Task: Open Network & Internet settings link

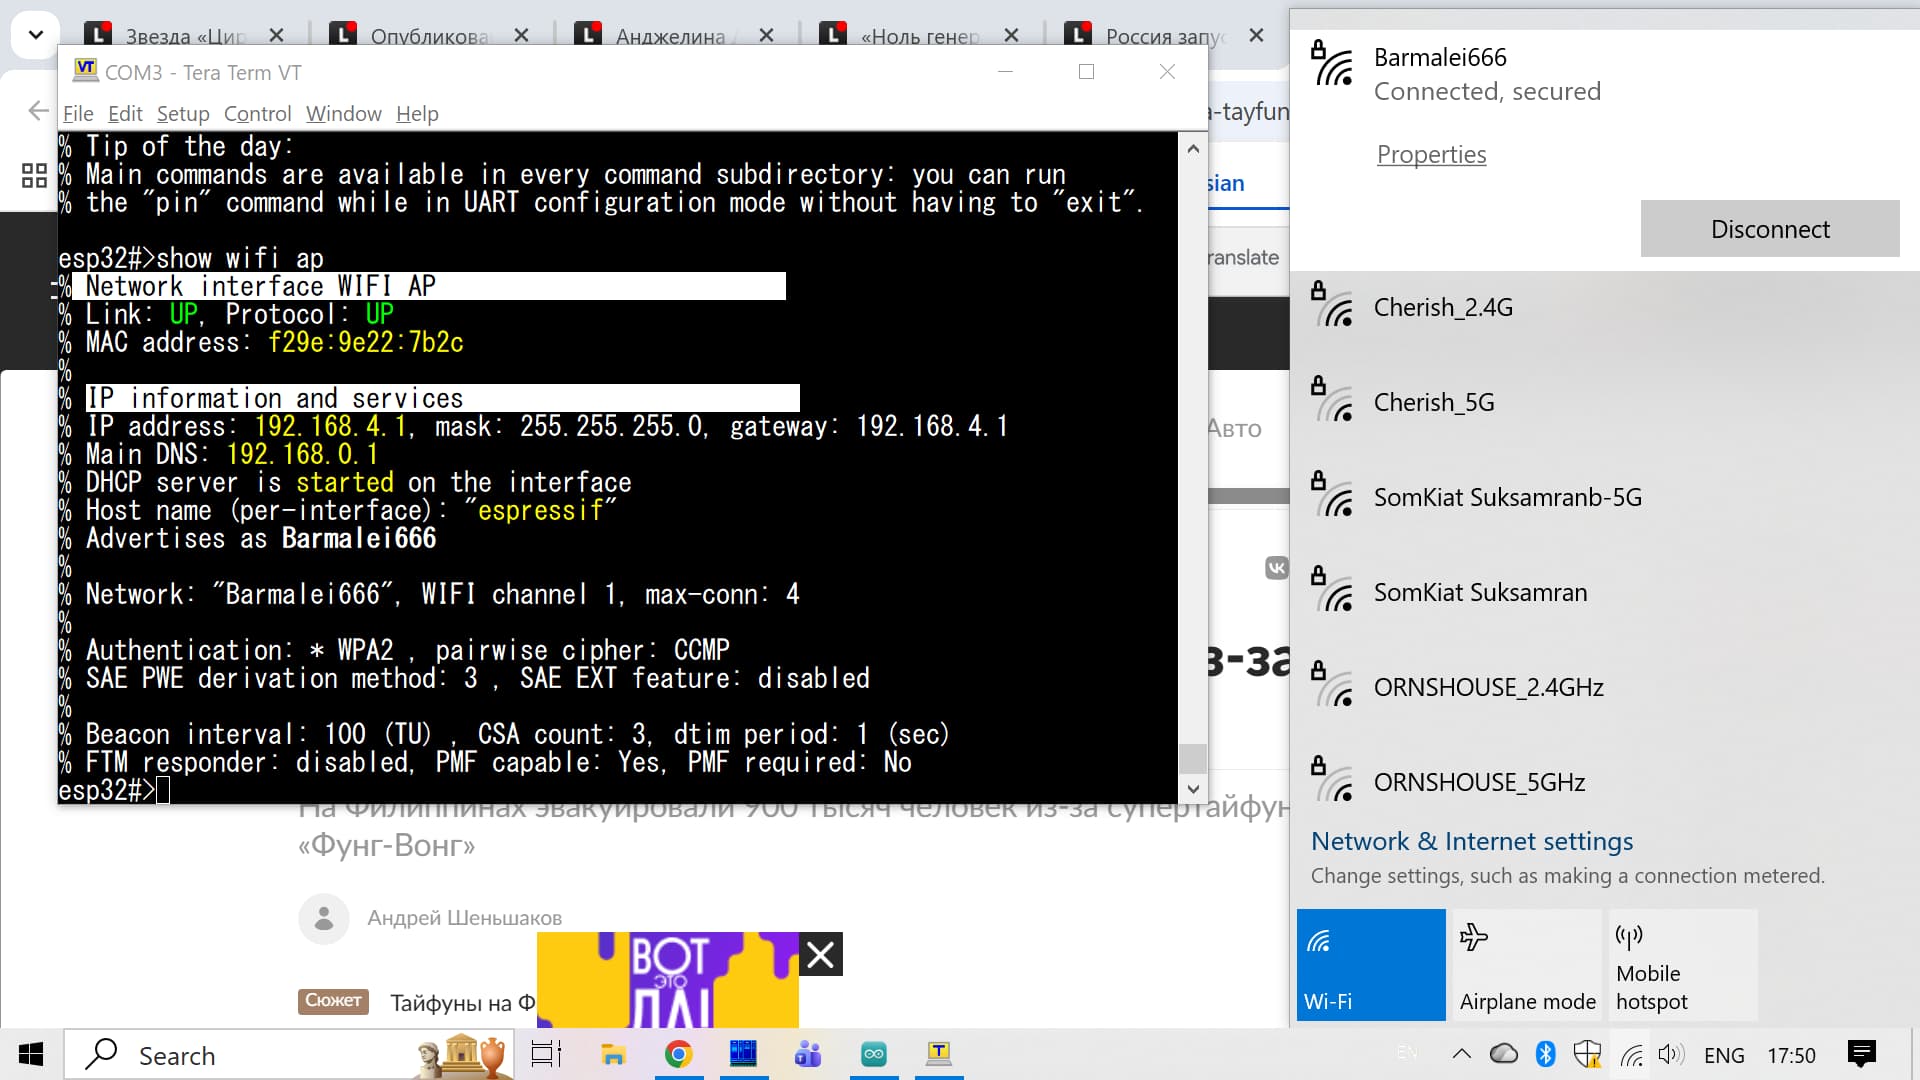Action: (x=1471, y=841)
